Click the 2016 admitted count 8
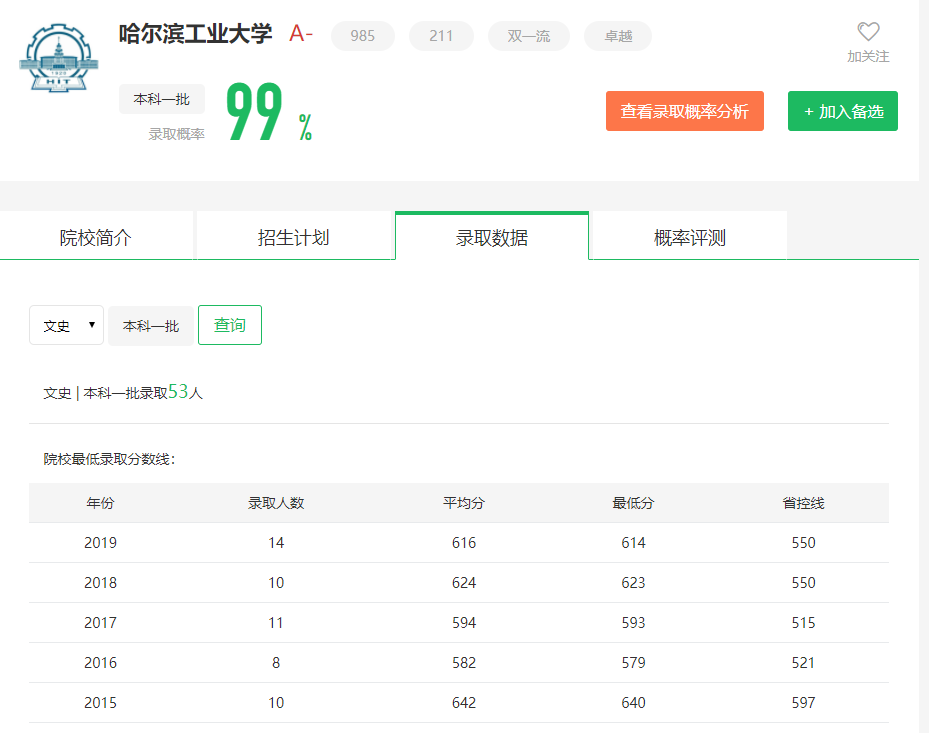The height and width of the screenshot is (733, 929). [276, 662]
